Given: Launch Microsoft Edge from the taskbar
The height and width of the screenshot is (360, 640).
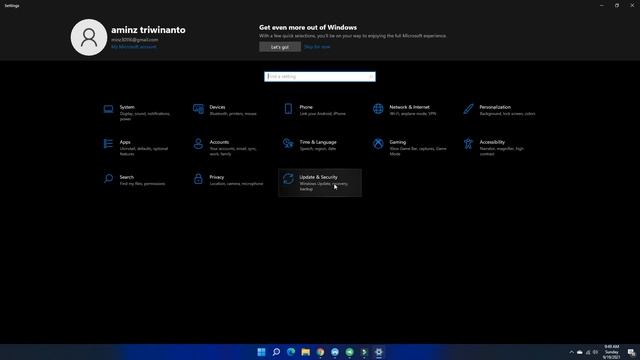Looking at the screenshot, I should click(x=291, y=352).
